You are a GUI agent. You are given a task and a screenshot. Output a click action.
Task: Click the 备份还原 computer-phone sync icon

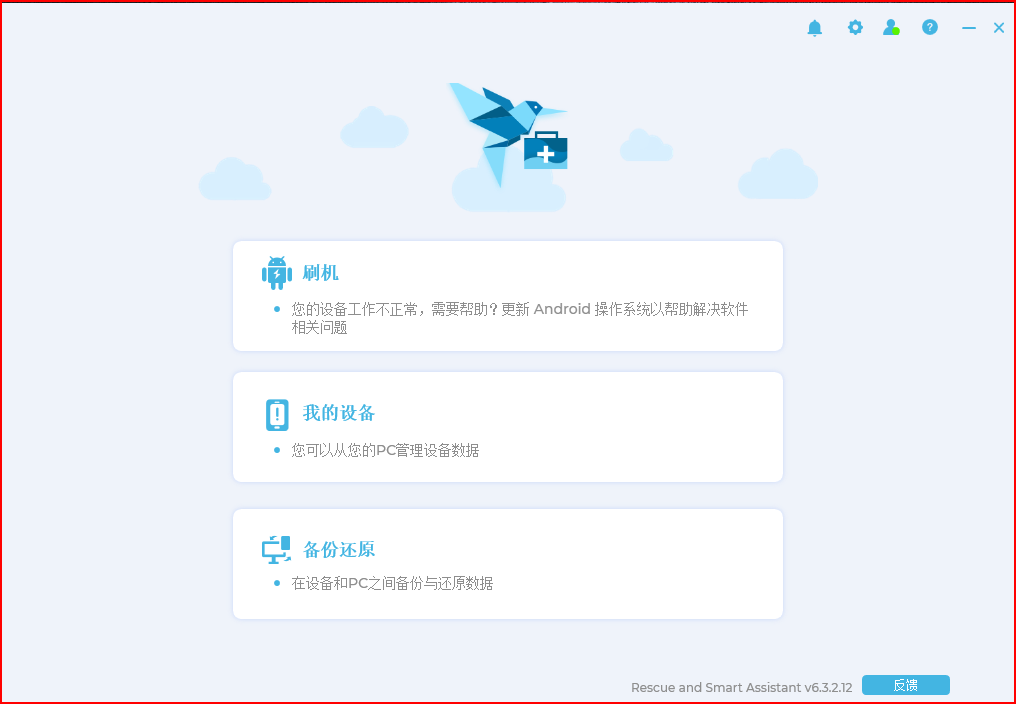(277, 550)
